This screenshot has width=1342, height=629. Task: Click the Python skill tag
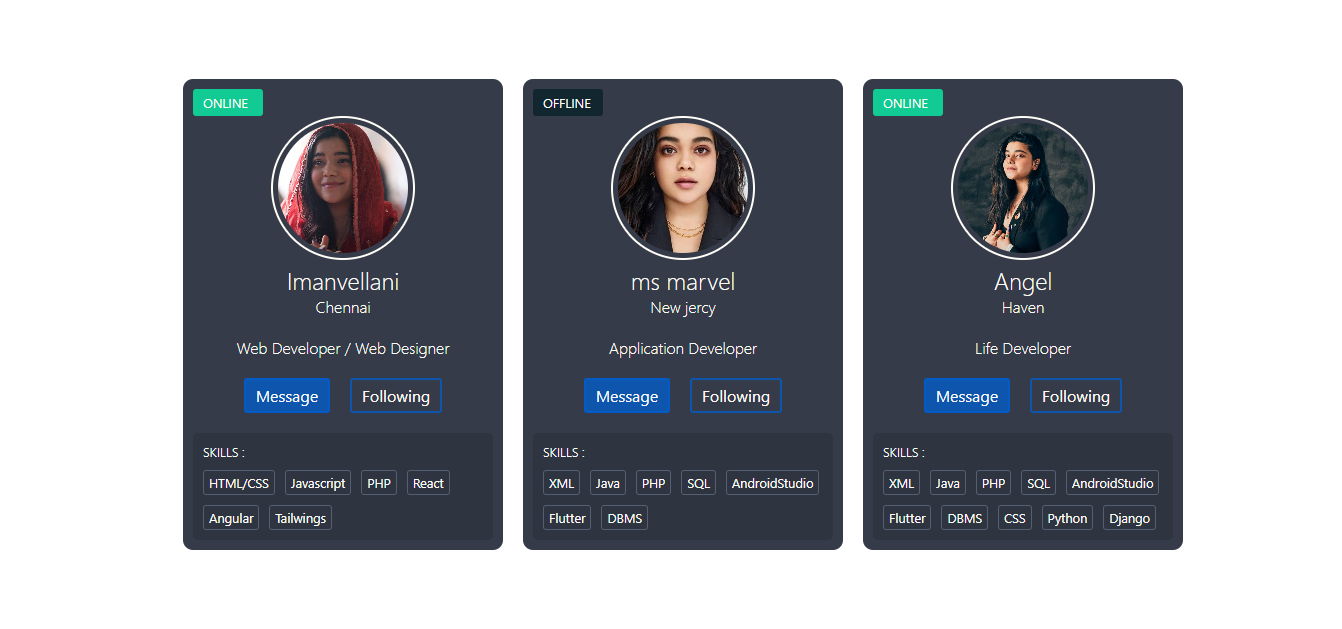click(1068, 518)
